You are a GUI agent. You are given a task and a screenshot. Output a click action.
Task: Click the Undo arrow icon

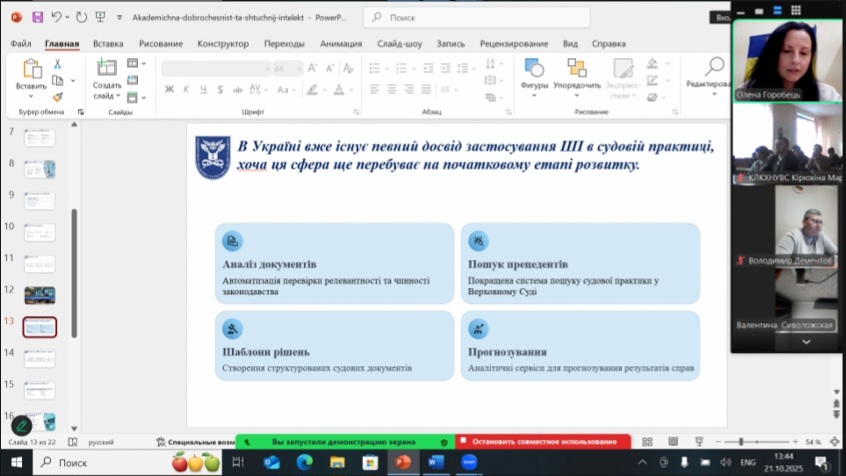(x=56, y=18)
